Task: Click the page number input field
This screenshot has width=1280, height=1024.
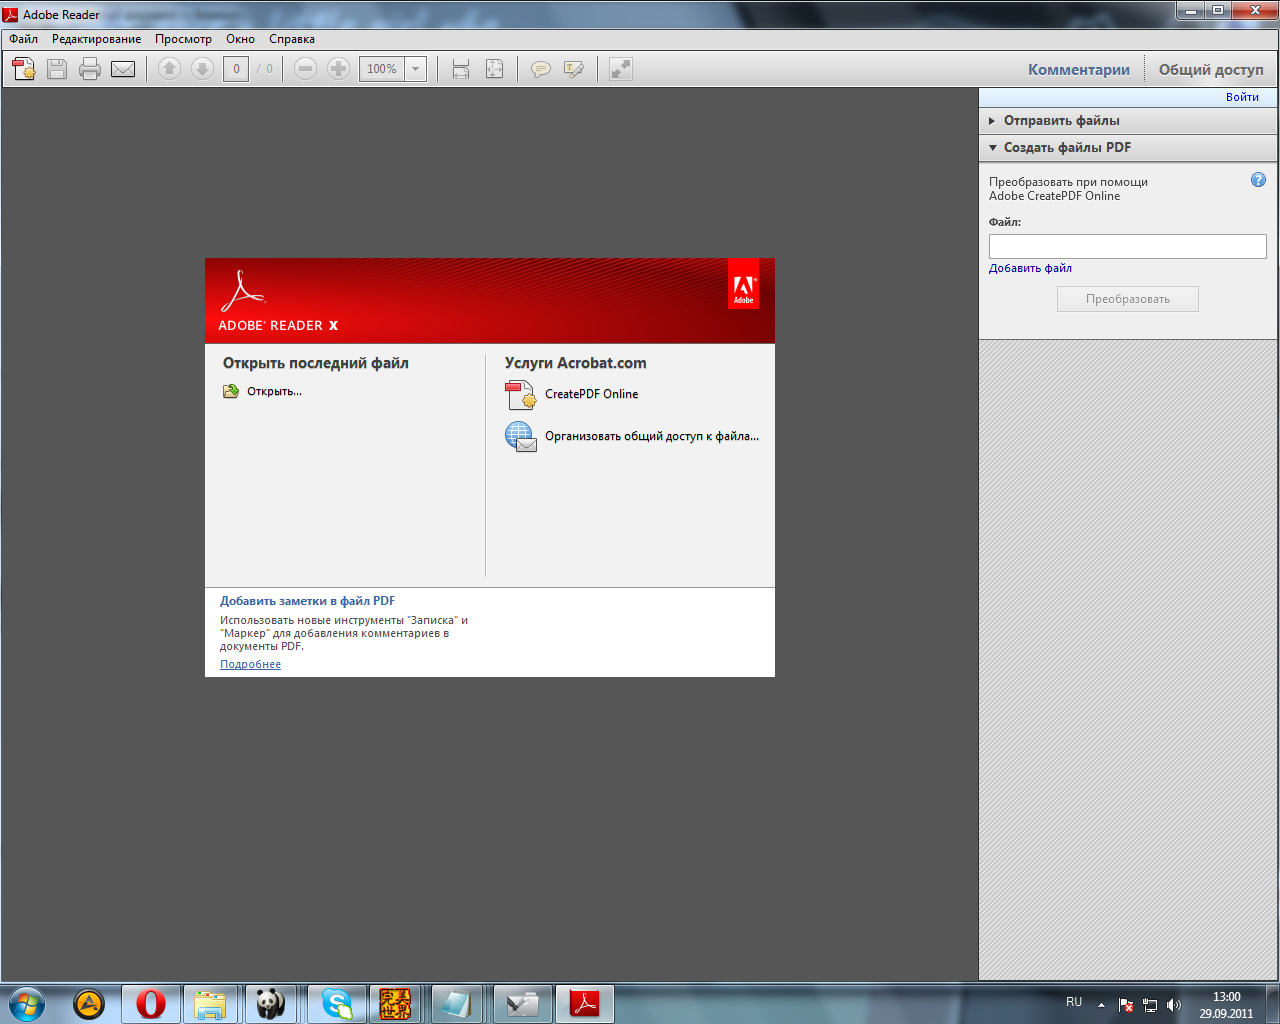Action: click(236, 69)
